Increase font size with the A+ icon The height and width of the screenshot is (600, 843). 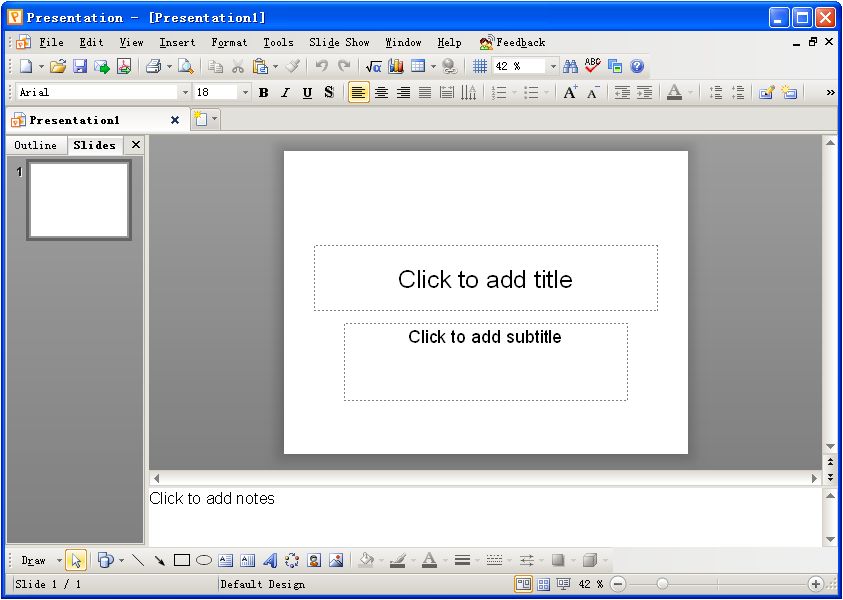pos(570,92)
